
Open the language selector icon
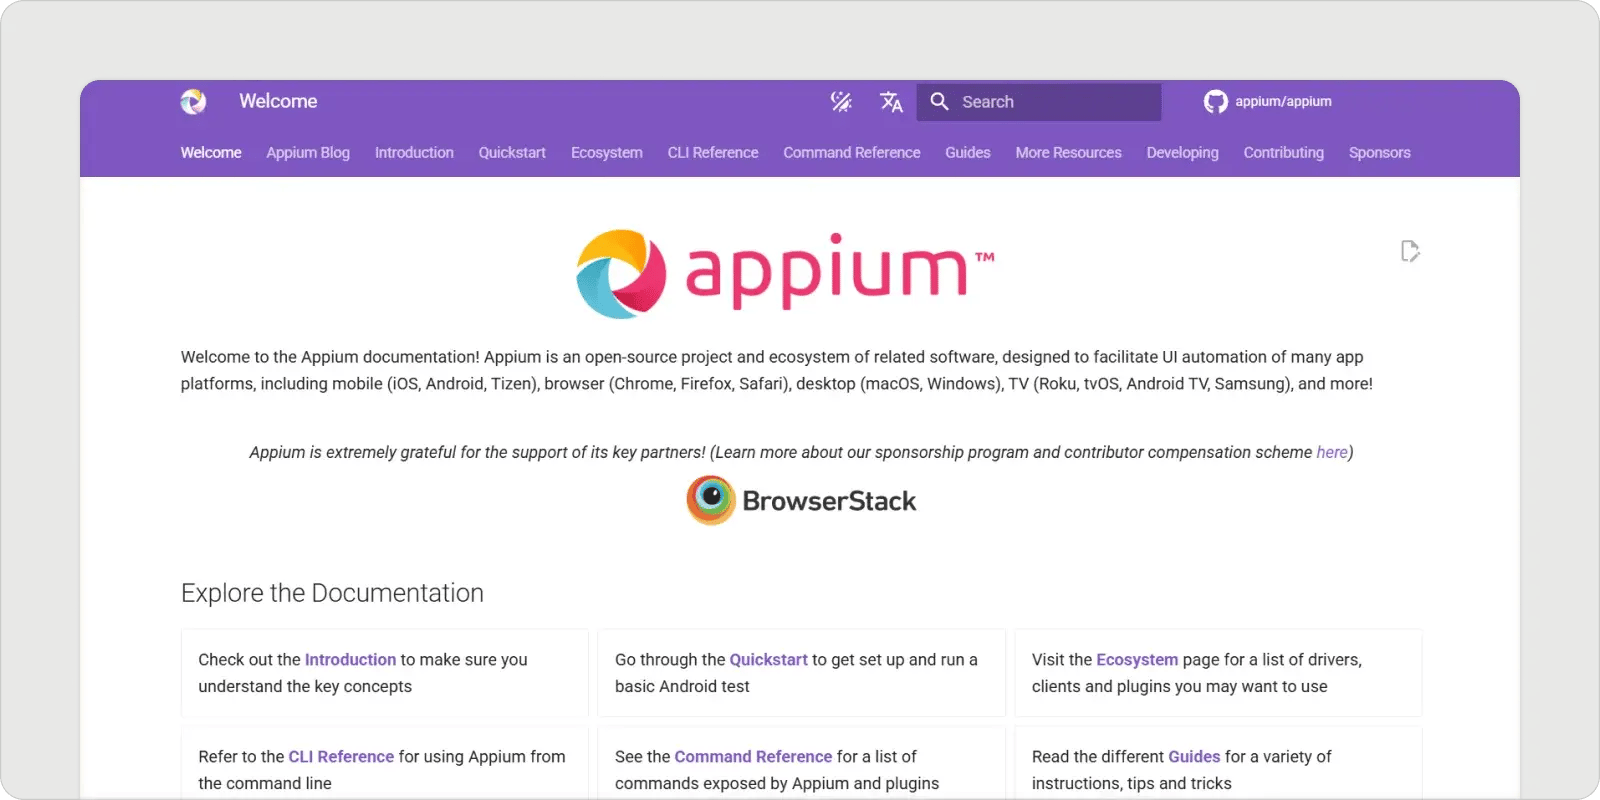point(891,101)
